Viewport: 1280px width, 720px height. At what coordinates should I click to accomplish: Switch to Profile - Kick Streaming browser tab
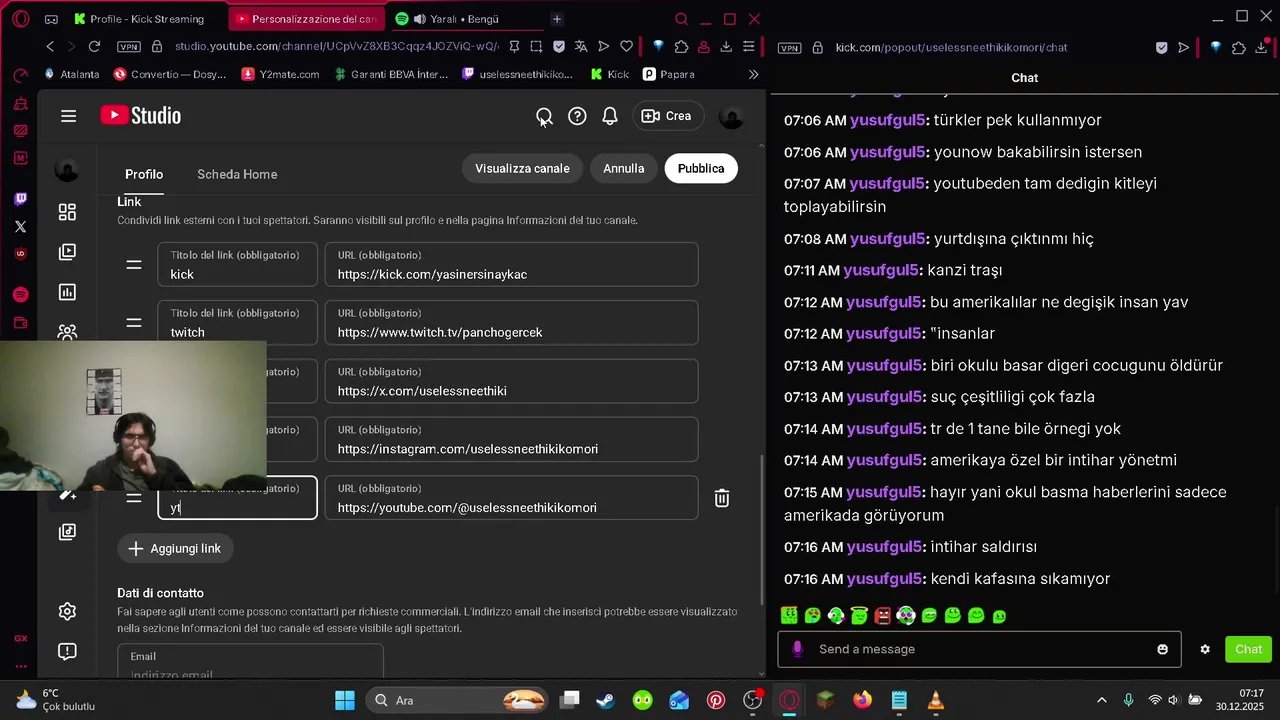click(x=145, y=19)
